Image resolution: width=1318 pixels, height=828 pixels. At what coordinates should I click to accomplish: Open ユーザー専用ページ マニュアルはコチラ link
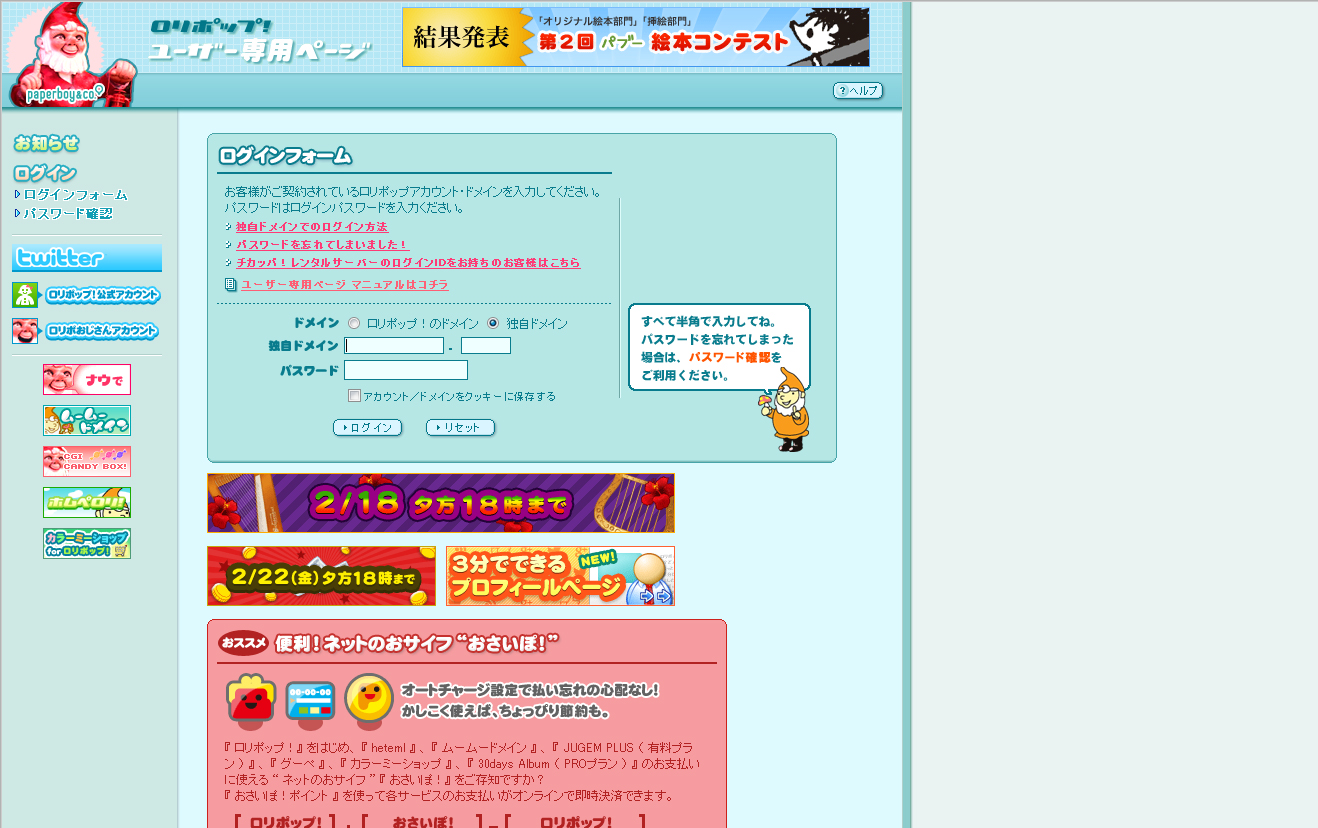pos(345,285)
